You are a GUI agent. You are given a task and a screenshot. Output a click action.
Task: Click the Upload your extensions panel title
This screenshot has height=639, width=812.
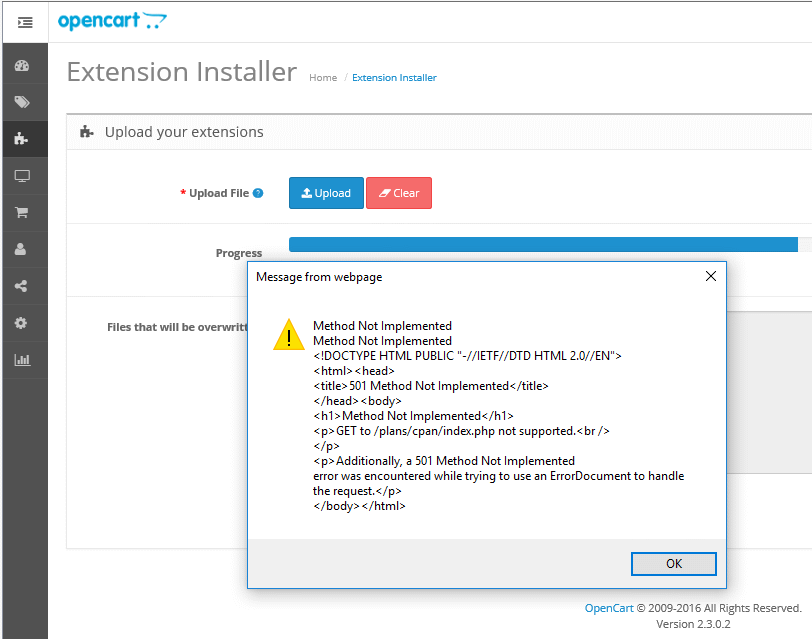[x=184, y=132]
